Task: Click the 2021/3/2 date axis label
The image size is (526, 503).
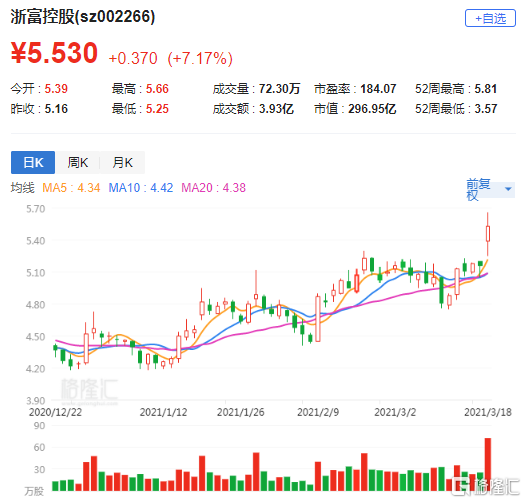Action: point(395,412)
